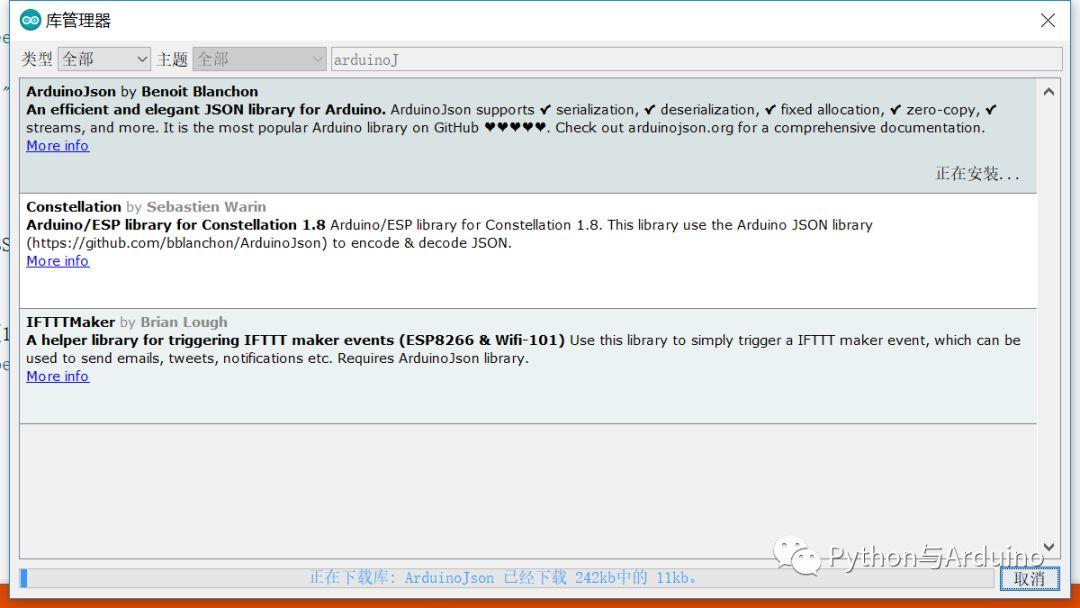Click the 正在下载库: ArduinoJson status message
Viewport: 1080px width, 608px height.
[x=503, y=578]
